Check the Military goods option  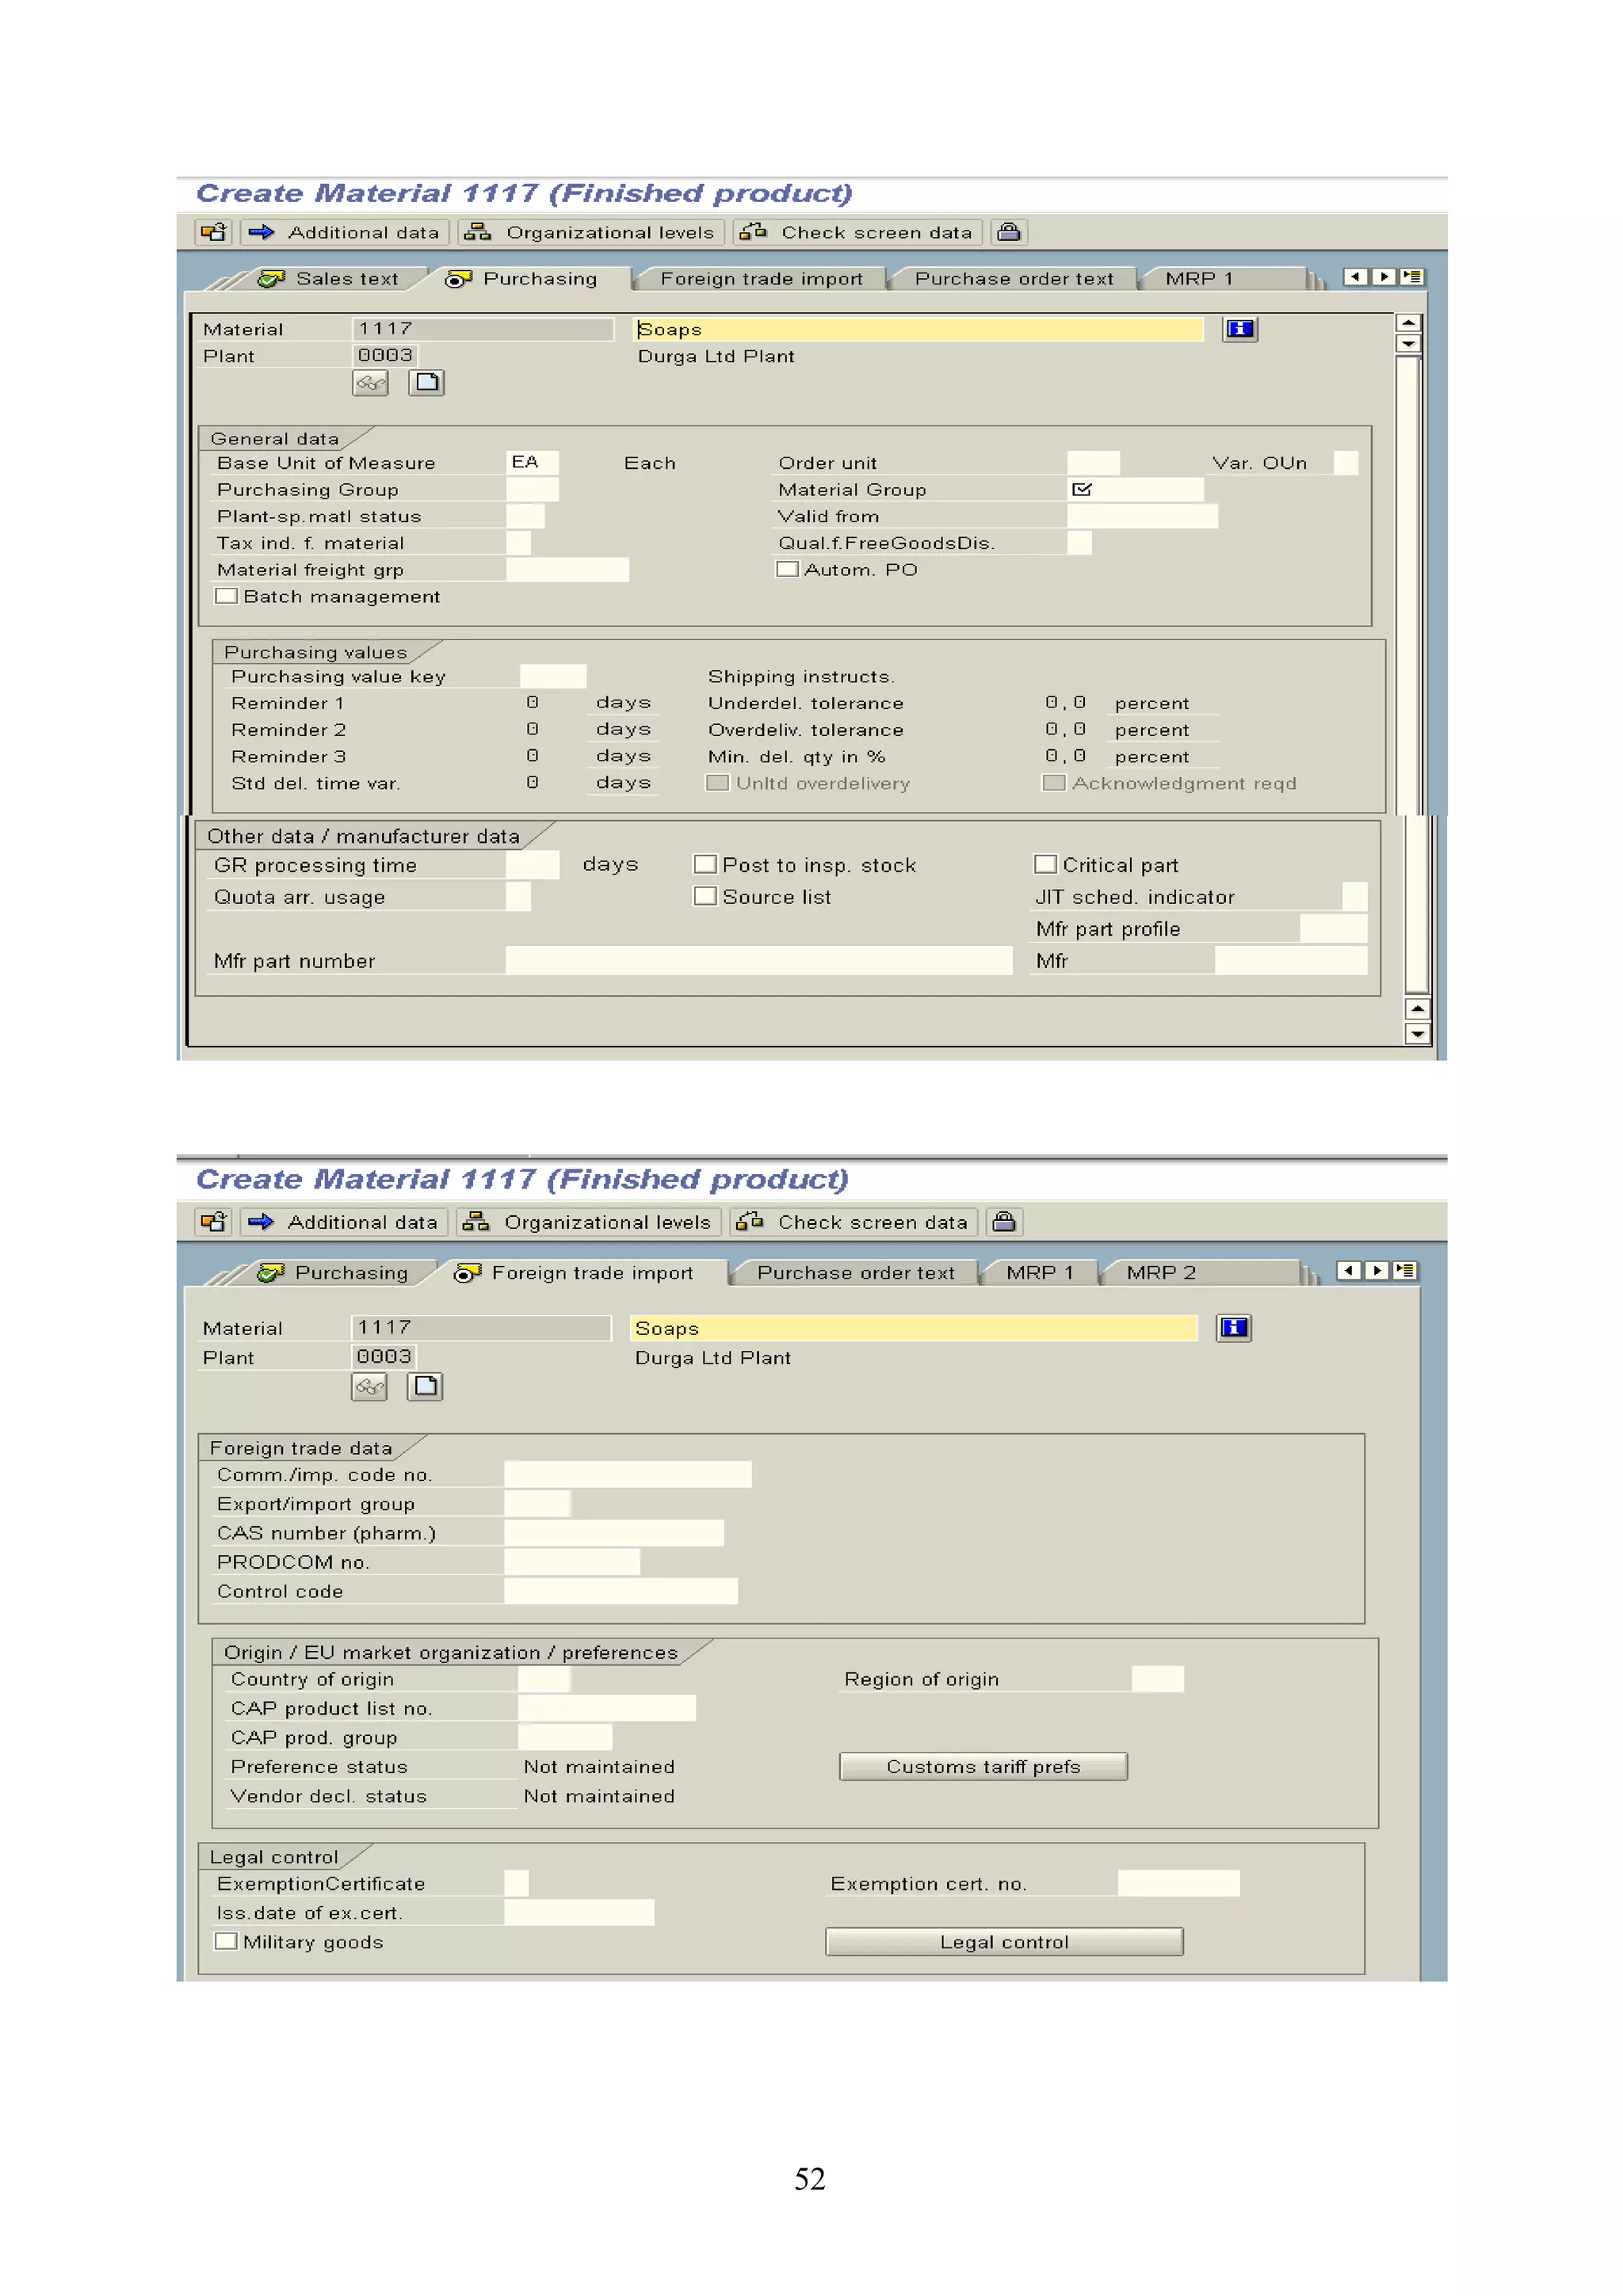pos(227,1941)
